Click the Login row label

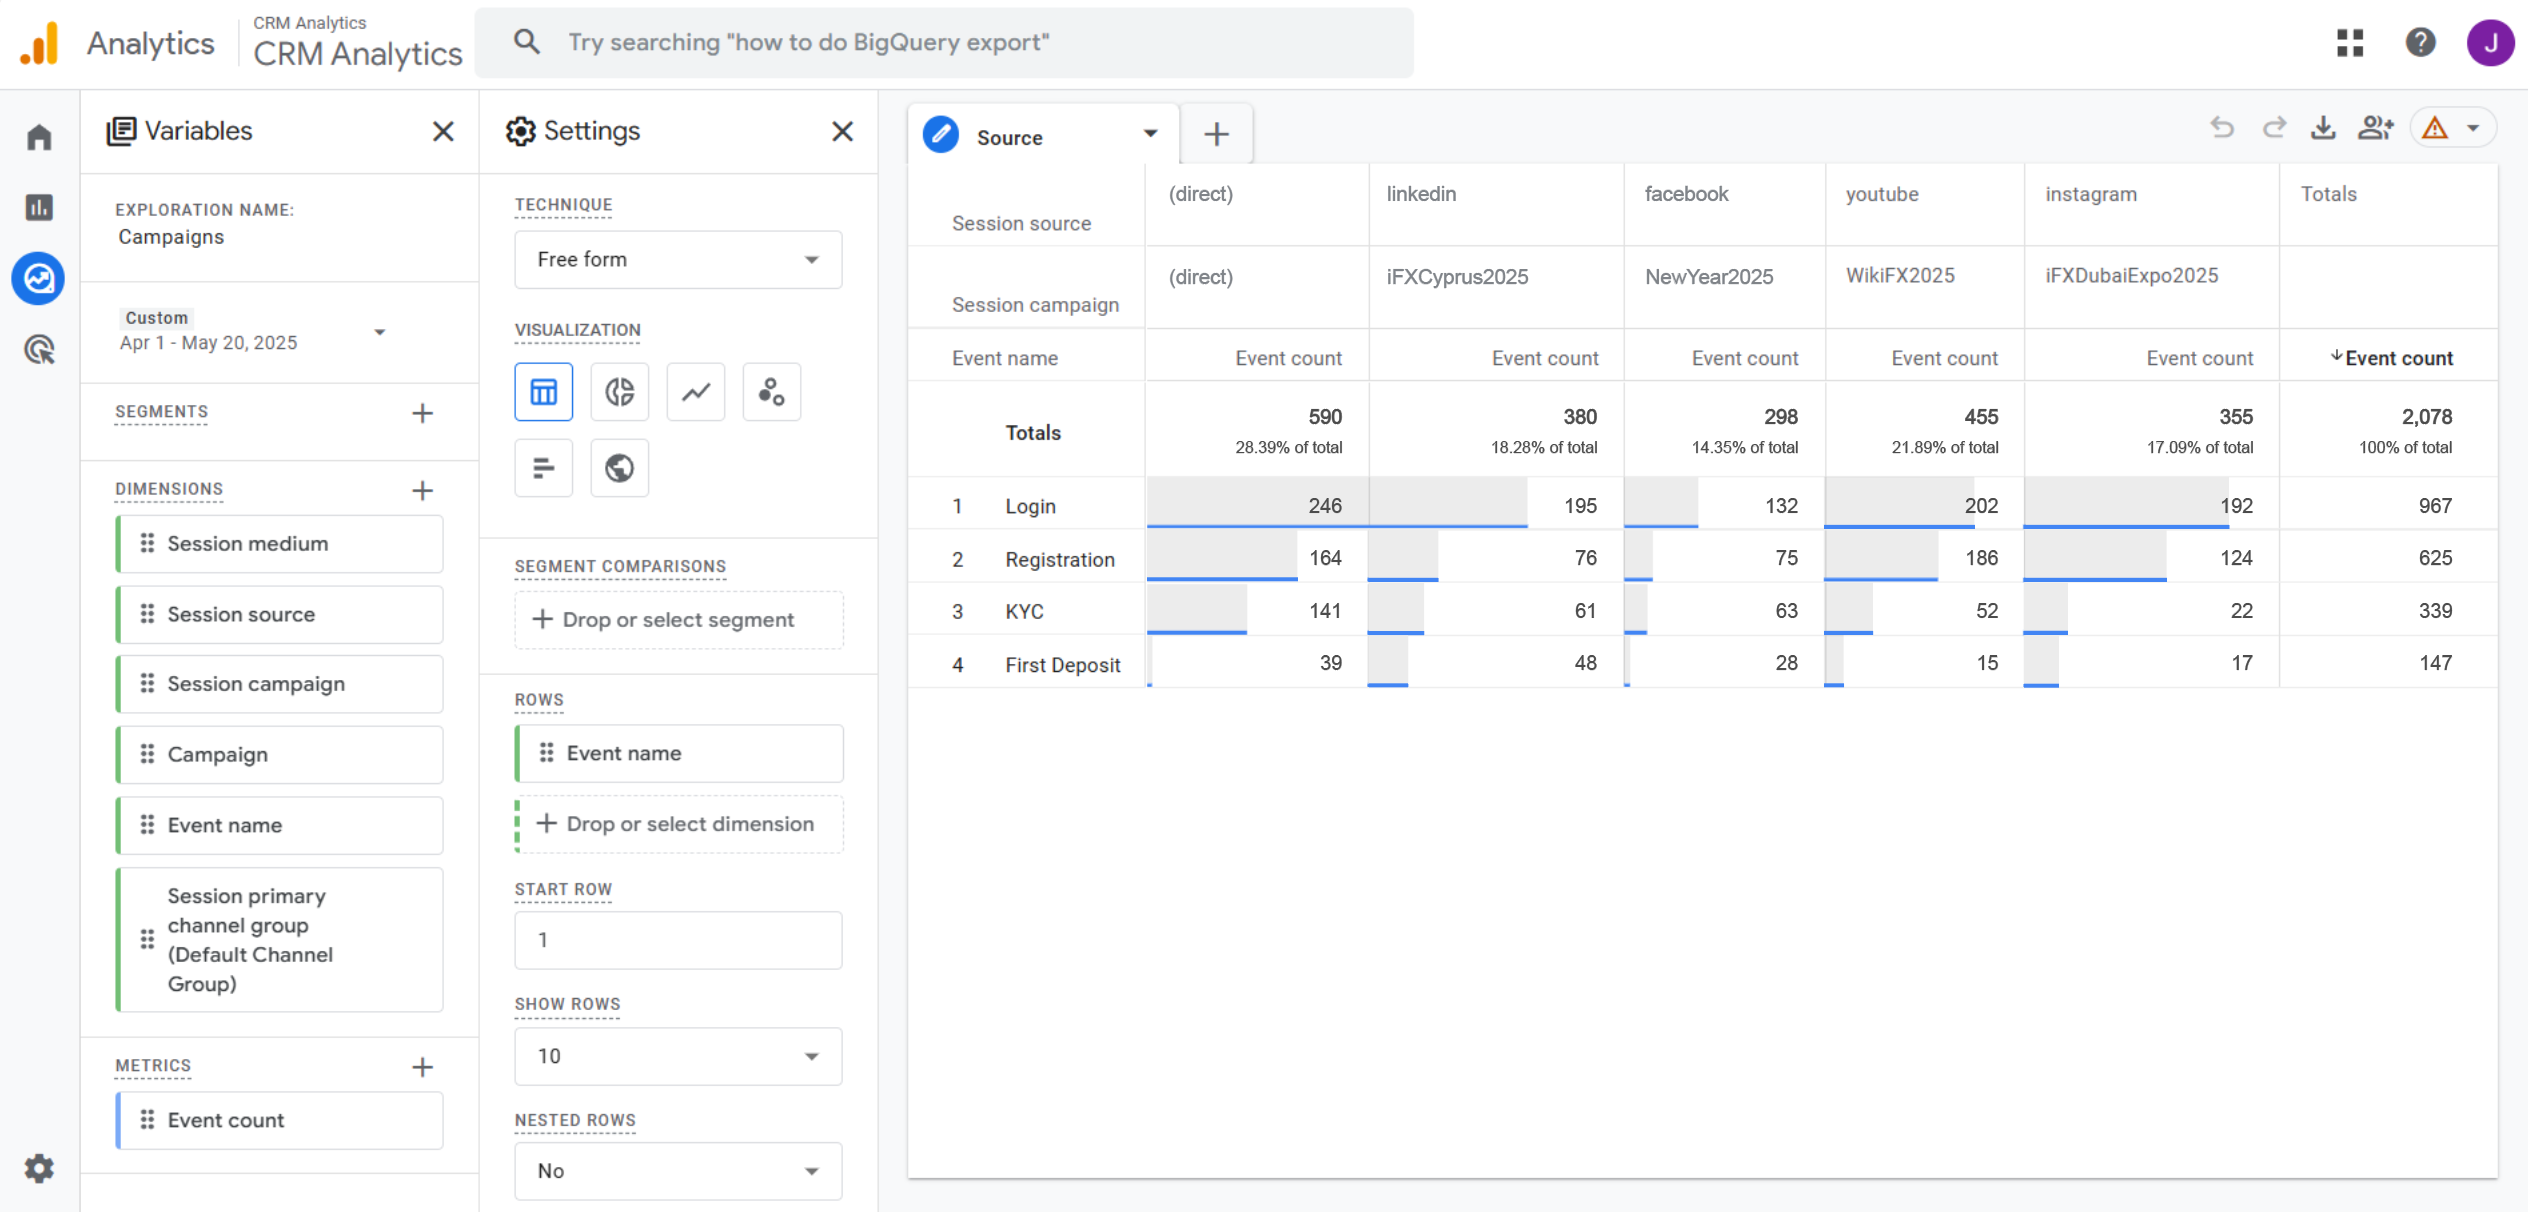[x=1030, y=506]
